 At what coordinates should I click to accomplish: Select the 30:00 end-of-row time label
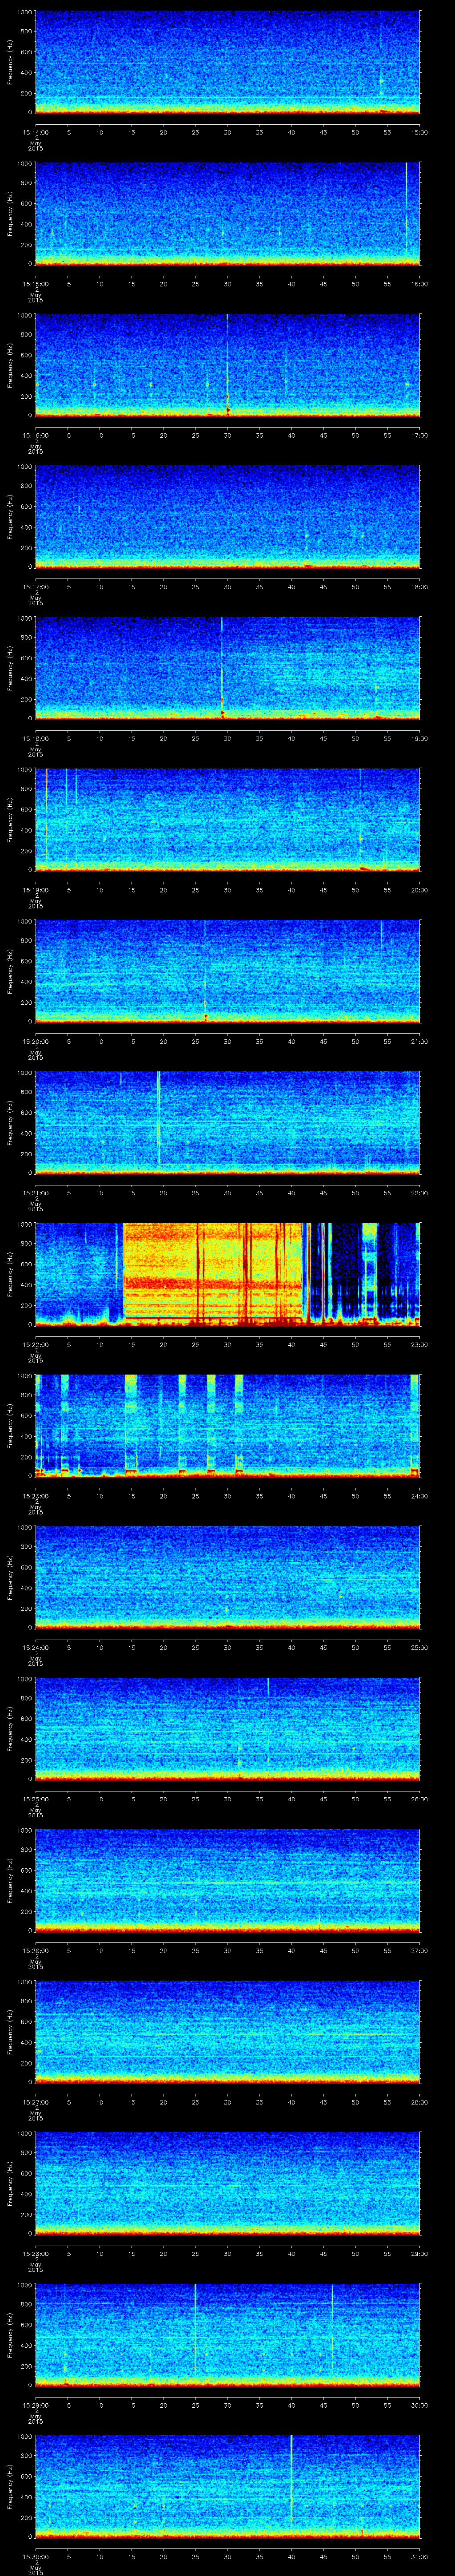[x=419, y=2405]
